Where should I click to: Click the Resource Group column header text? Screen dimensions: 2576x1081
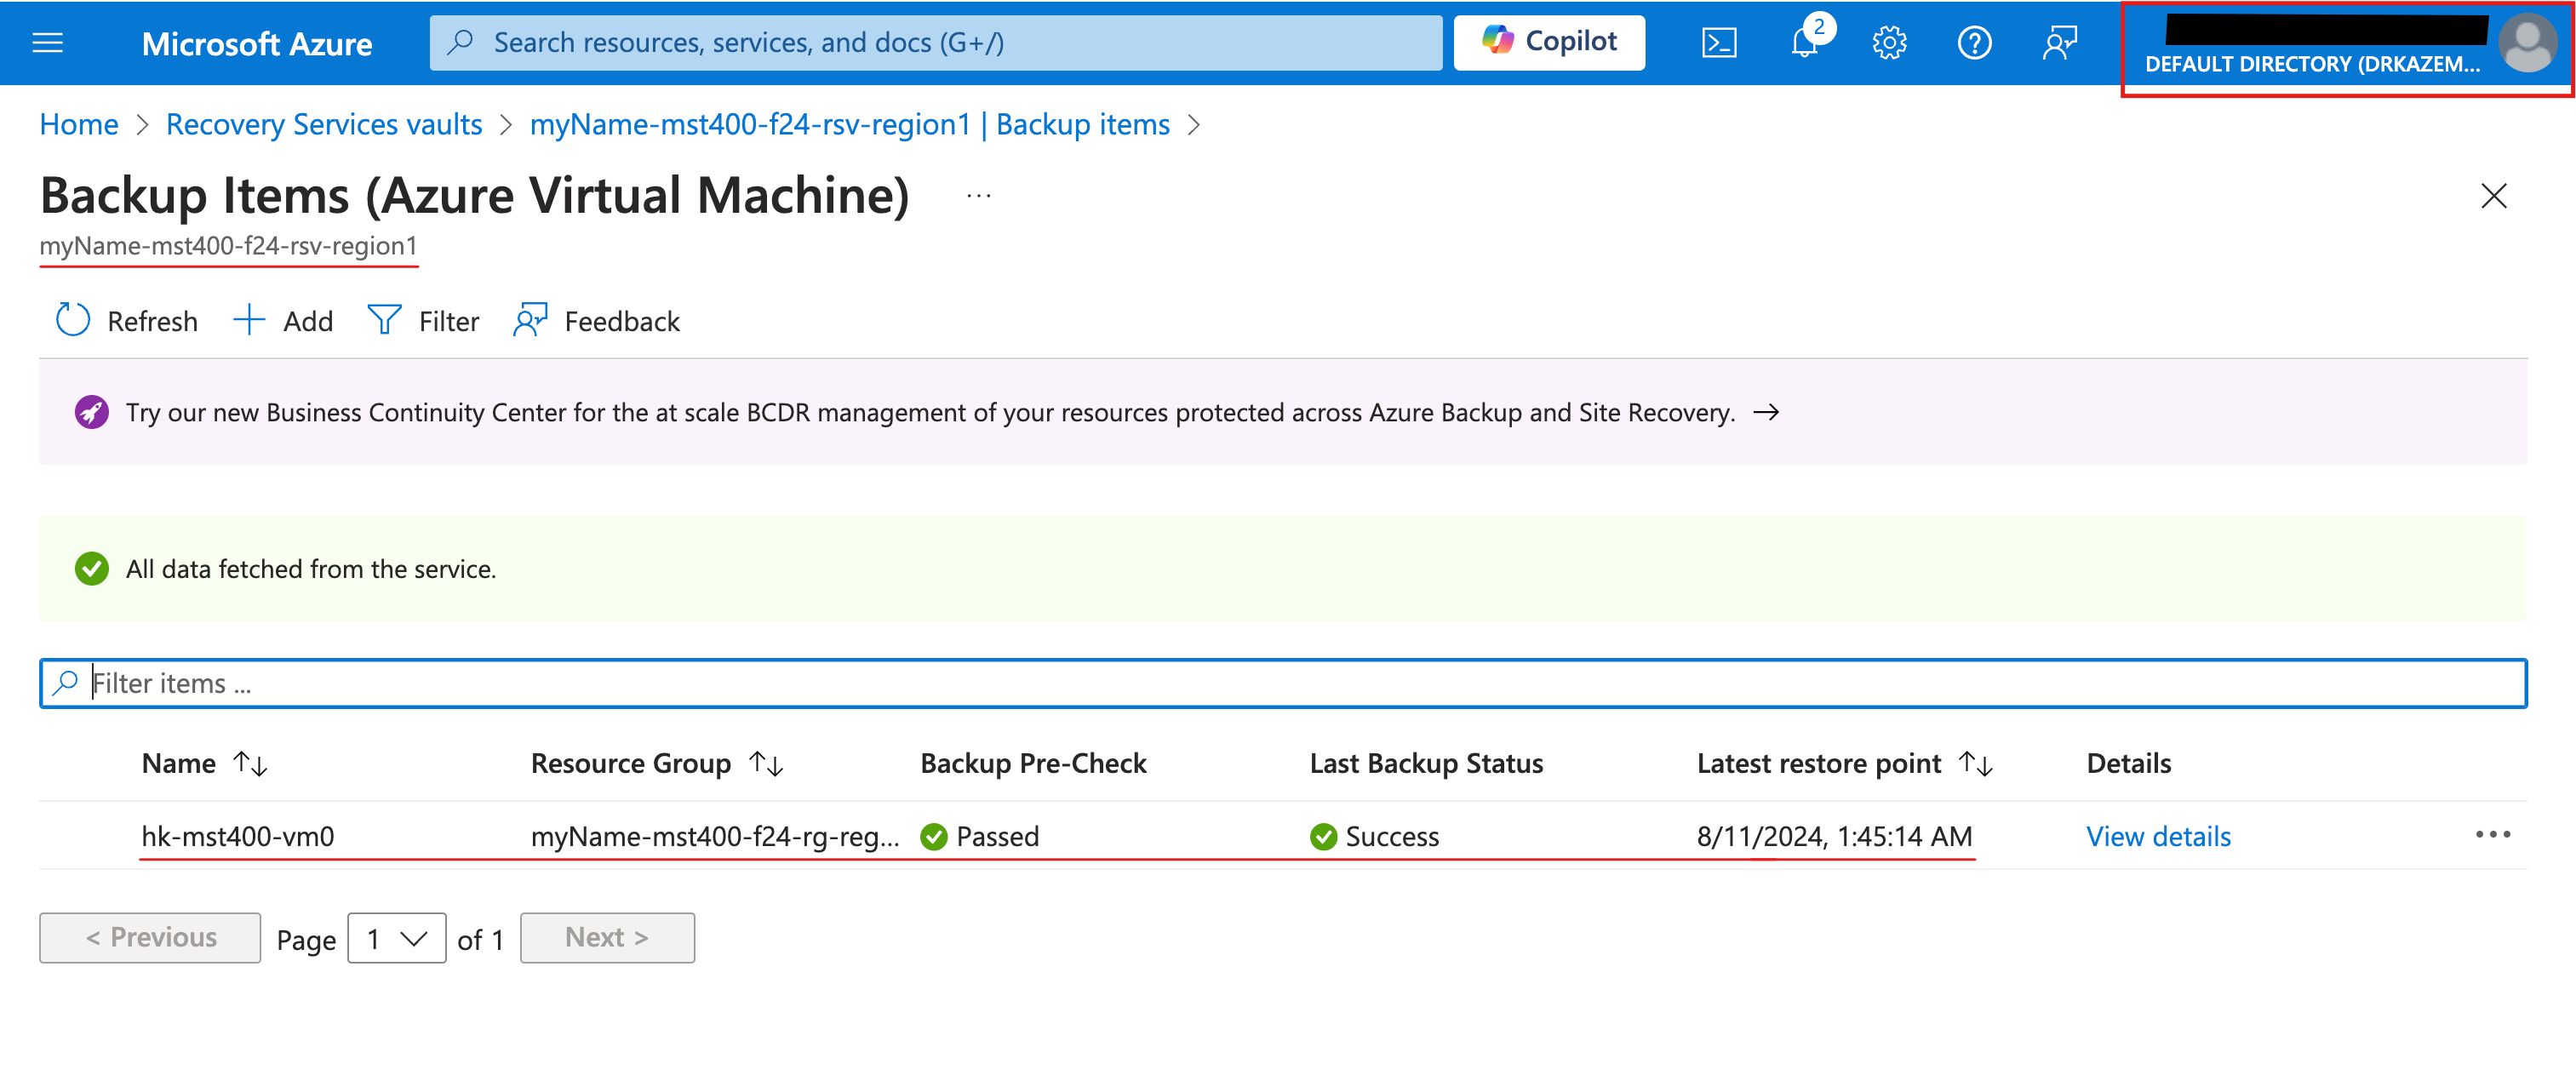(x=631, y=764)
